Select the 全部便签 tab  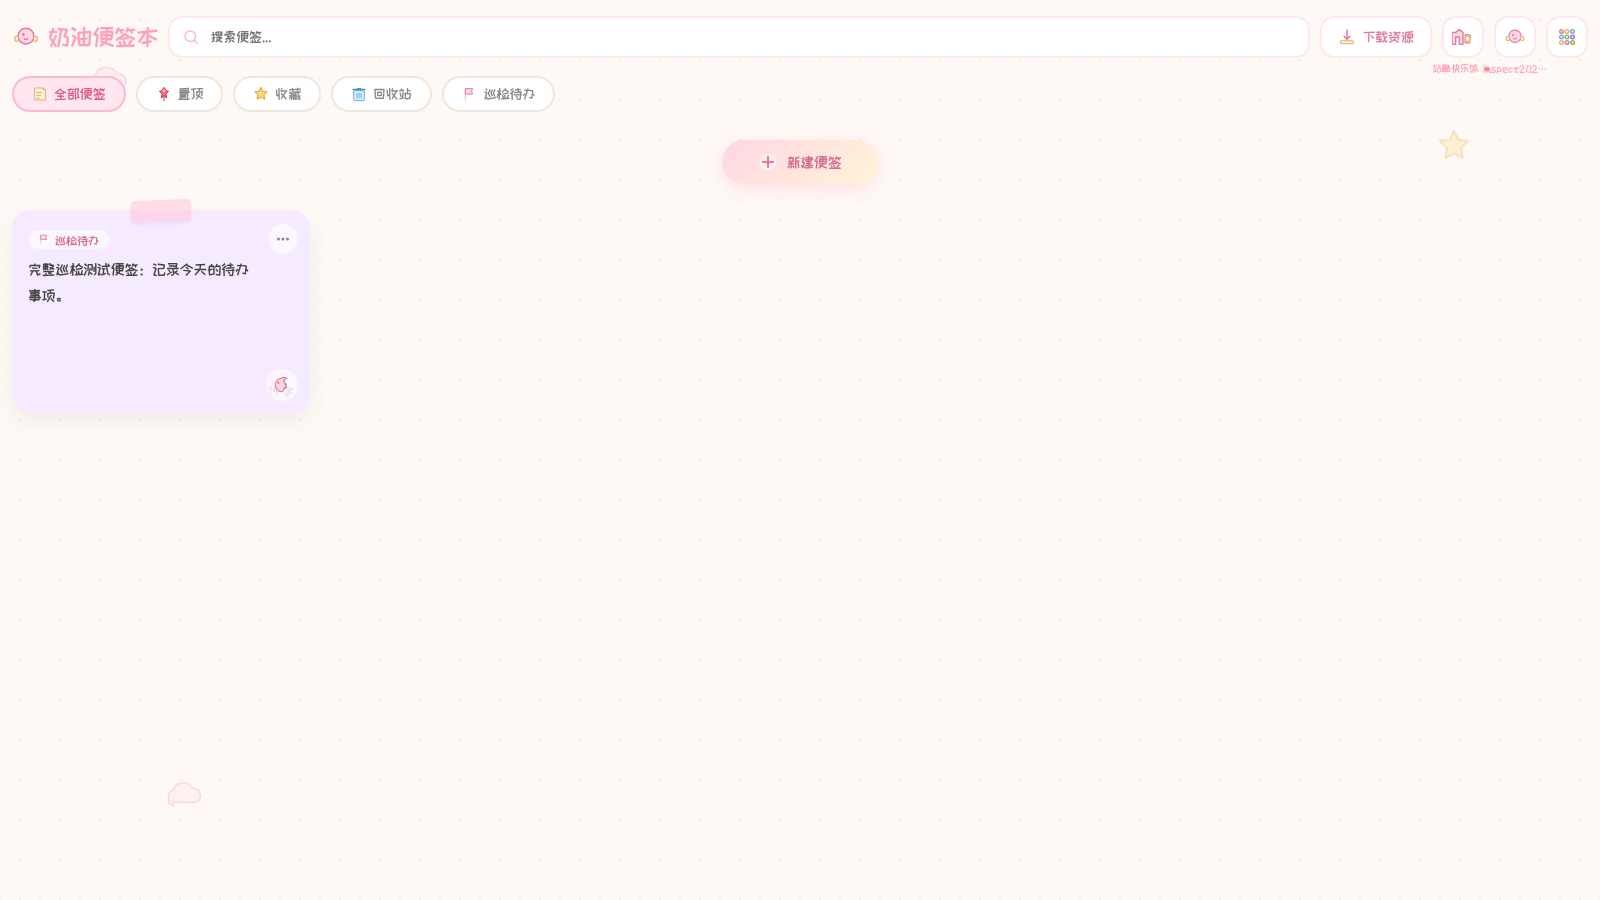click(69, 94)
